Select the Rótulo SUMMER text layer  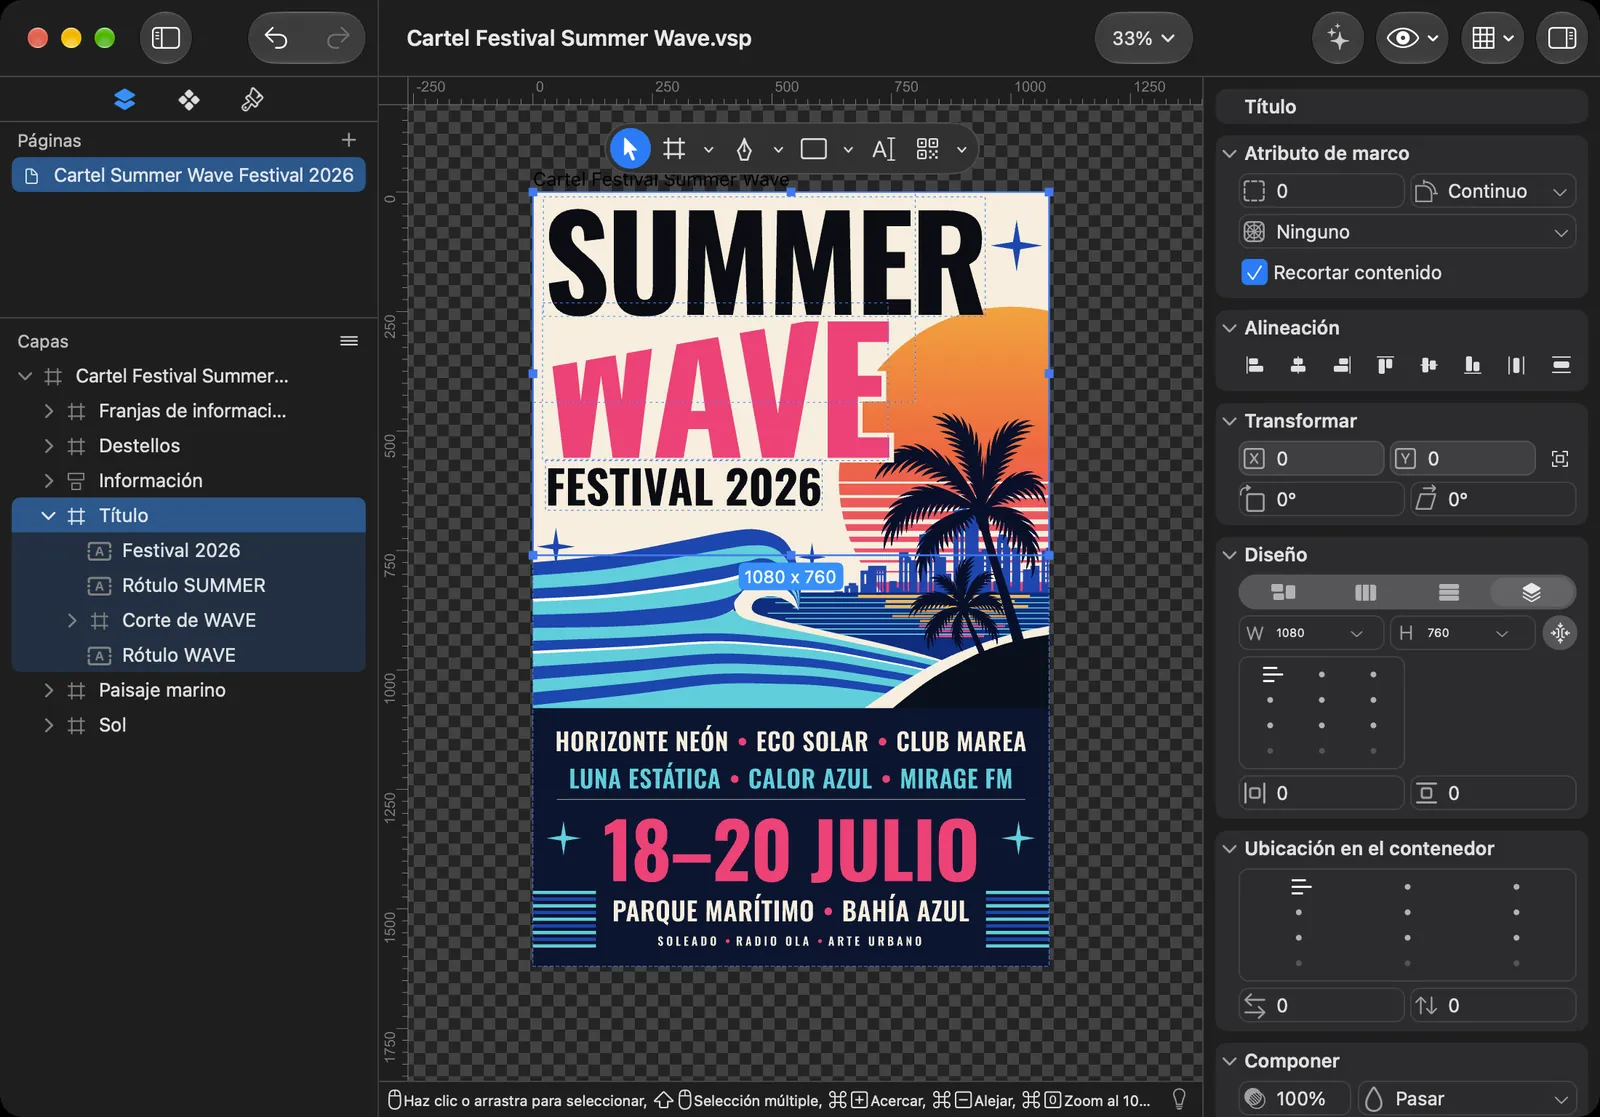coord(188,585)
